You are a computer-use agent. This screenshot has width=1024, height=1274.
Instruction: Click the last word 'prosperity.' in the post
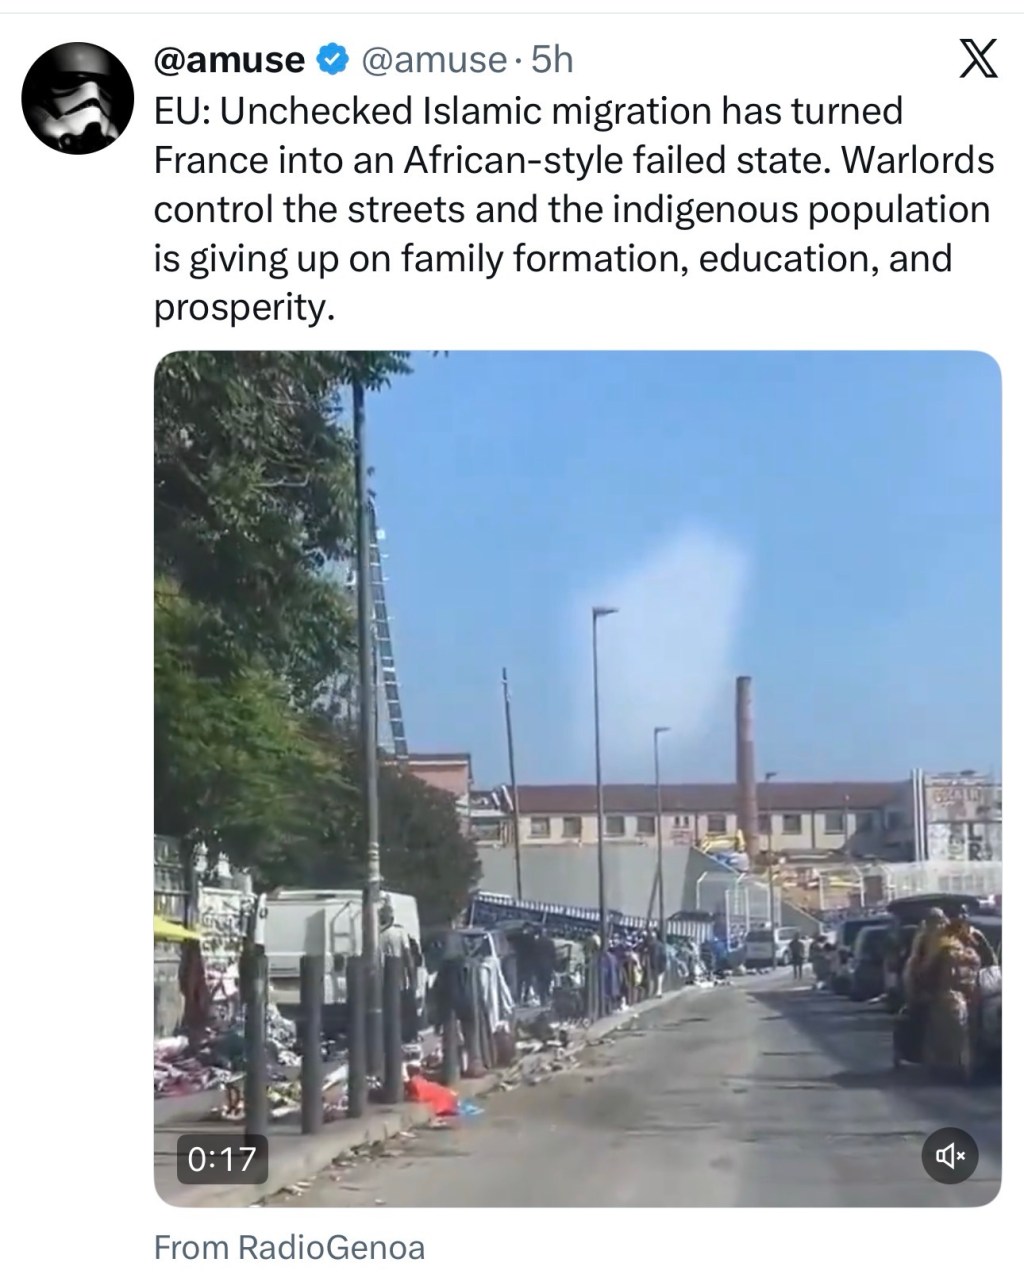tap(241, 309)
